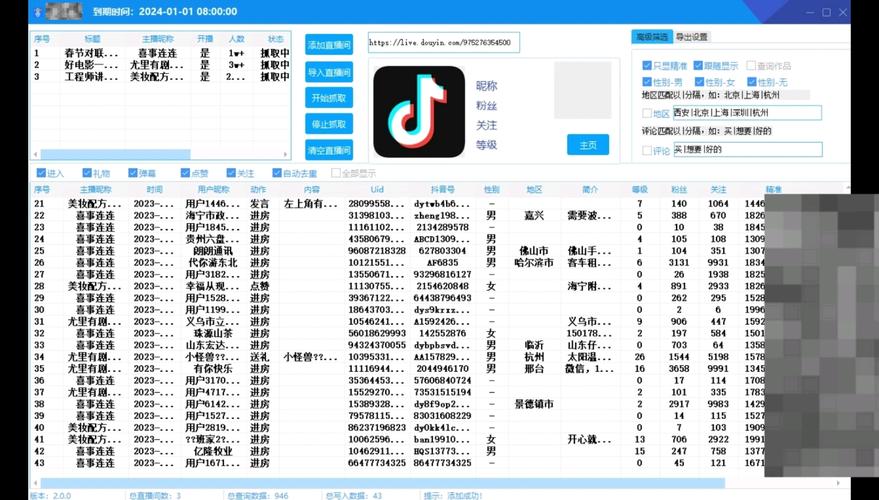
Task: Click the data table scrollbar left arrow
Action: pyautogui.click(x=35, y=483)
